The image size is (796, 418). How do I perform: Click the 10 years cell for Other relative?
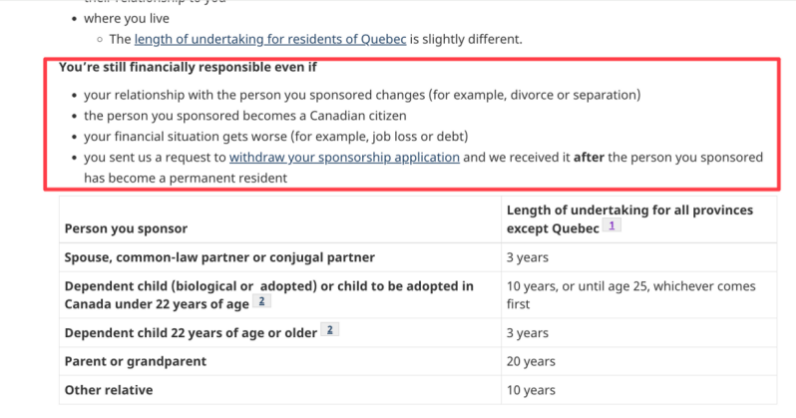pos(530,390)
